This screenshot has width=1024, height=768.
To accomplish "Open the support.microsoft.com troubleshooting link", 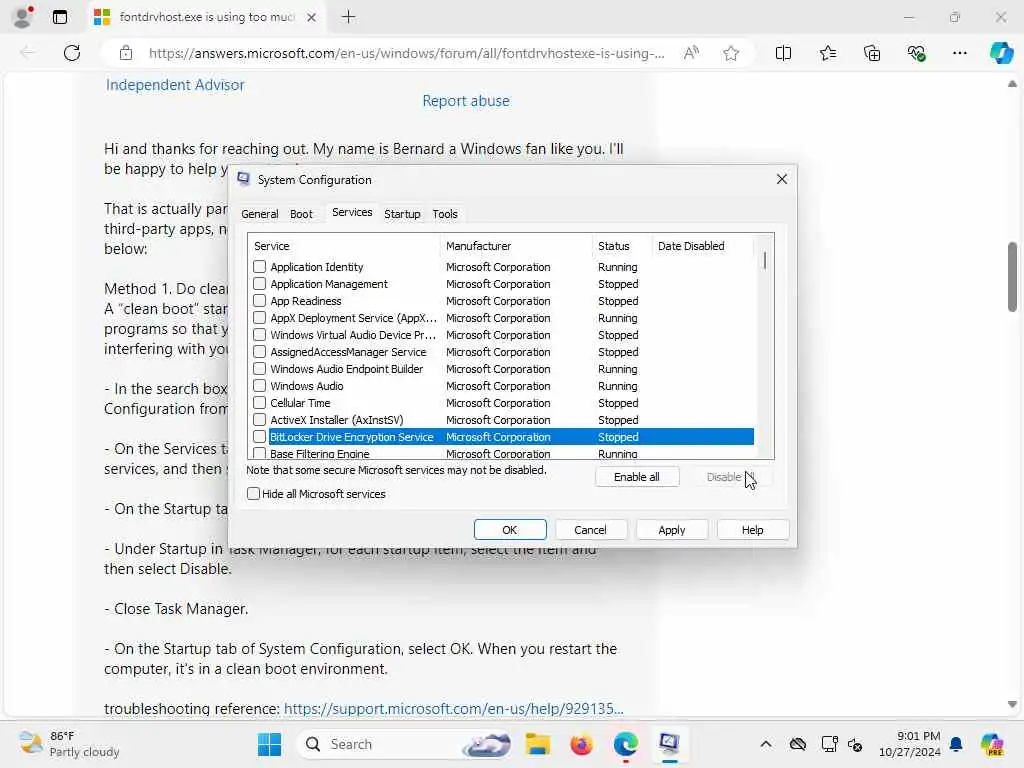I will tap(453, 709).
